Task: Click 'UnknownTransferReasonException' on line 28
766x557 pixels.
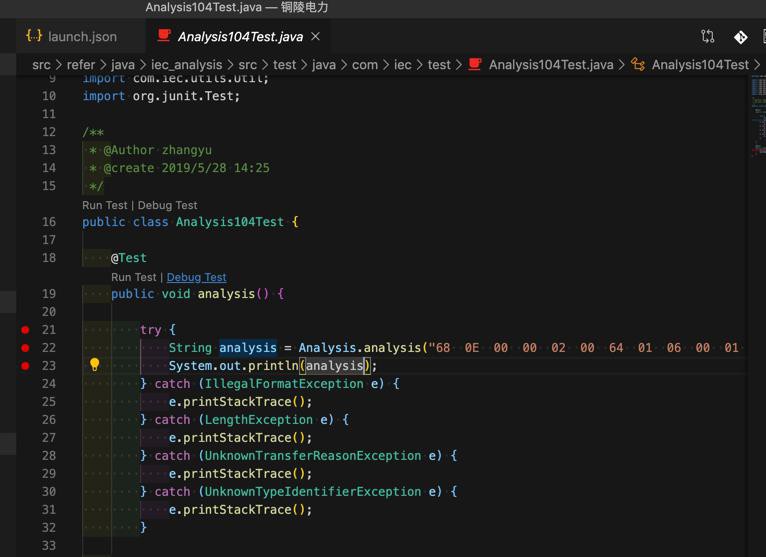Action: point(313,456)
